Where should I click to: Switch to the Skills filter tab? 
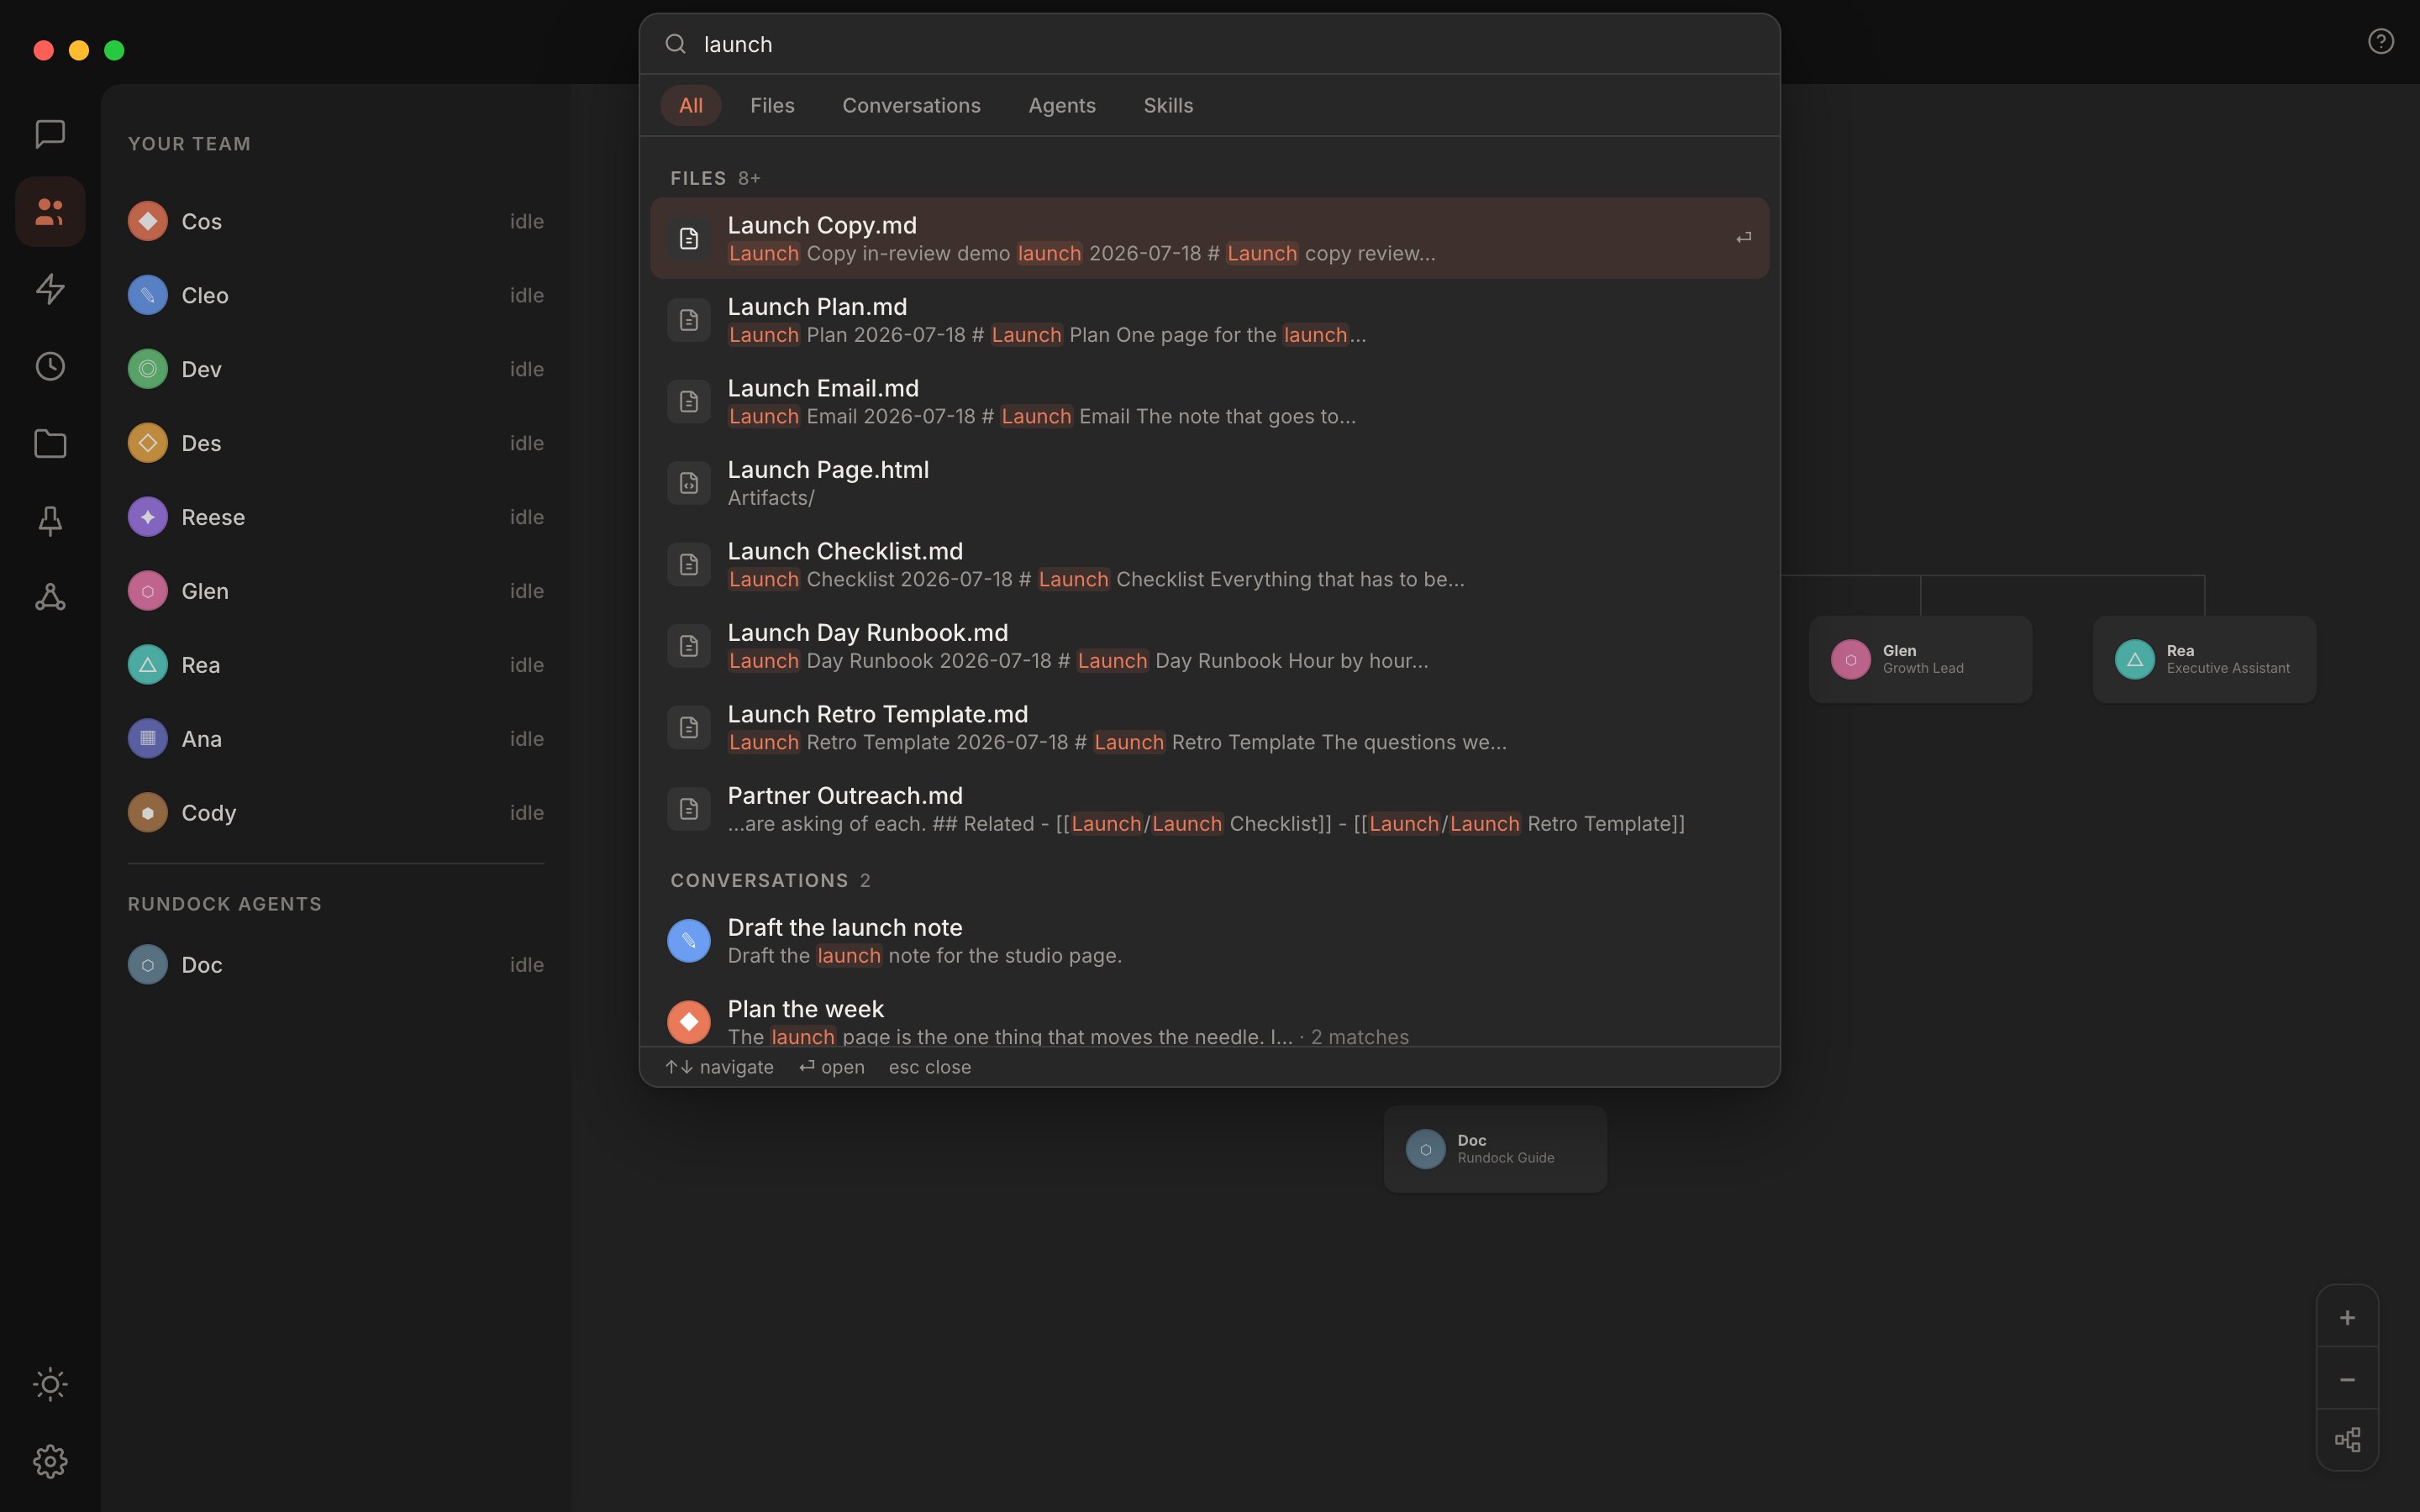[x=1168, y=105]
